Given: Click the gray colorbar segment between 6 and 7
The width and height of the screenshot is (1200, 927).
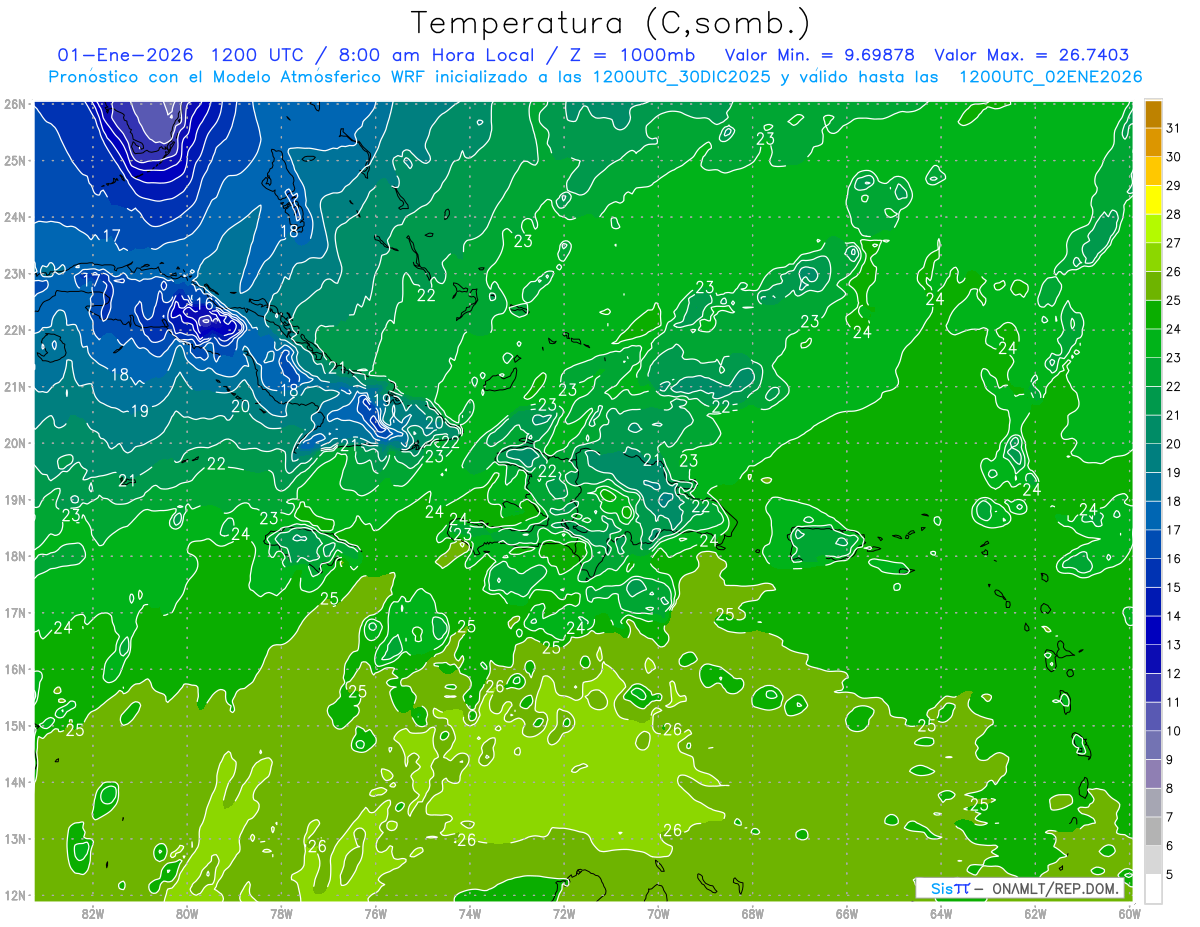Looking at the screenshot, I should tap(1153, 832).
